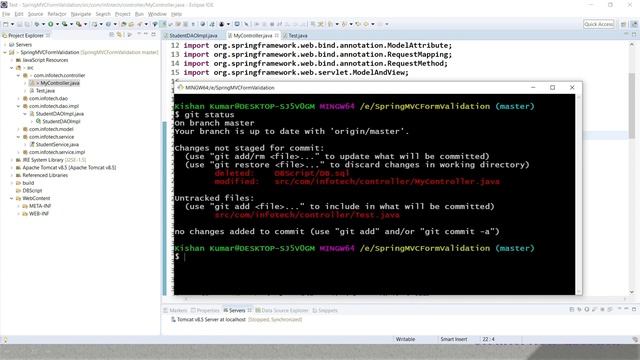Expand the com.infotech.dao package
The width and height of the screenshot is (640, 360).
18,98
